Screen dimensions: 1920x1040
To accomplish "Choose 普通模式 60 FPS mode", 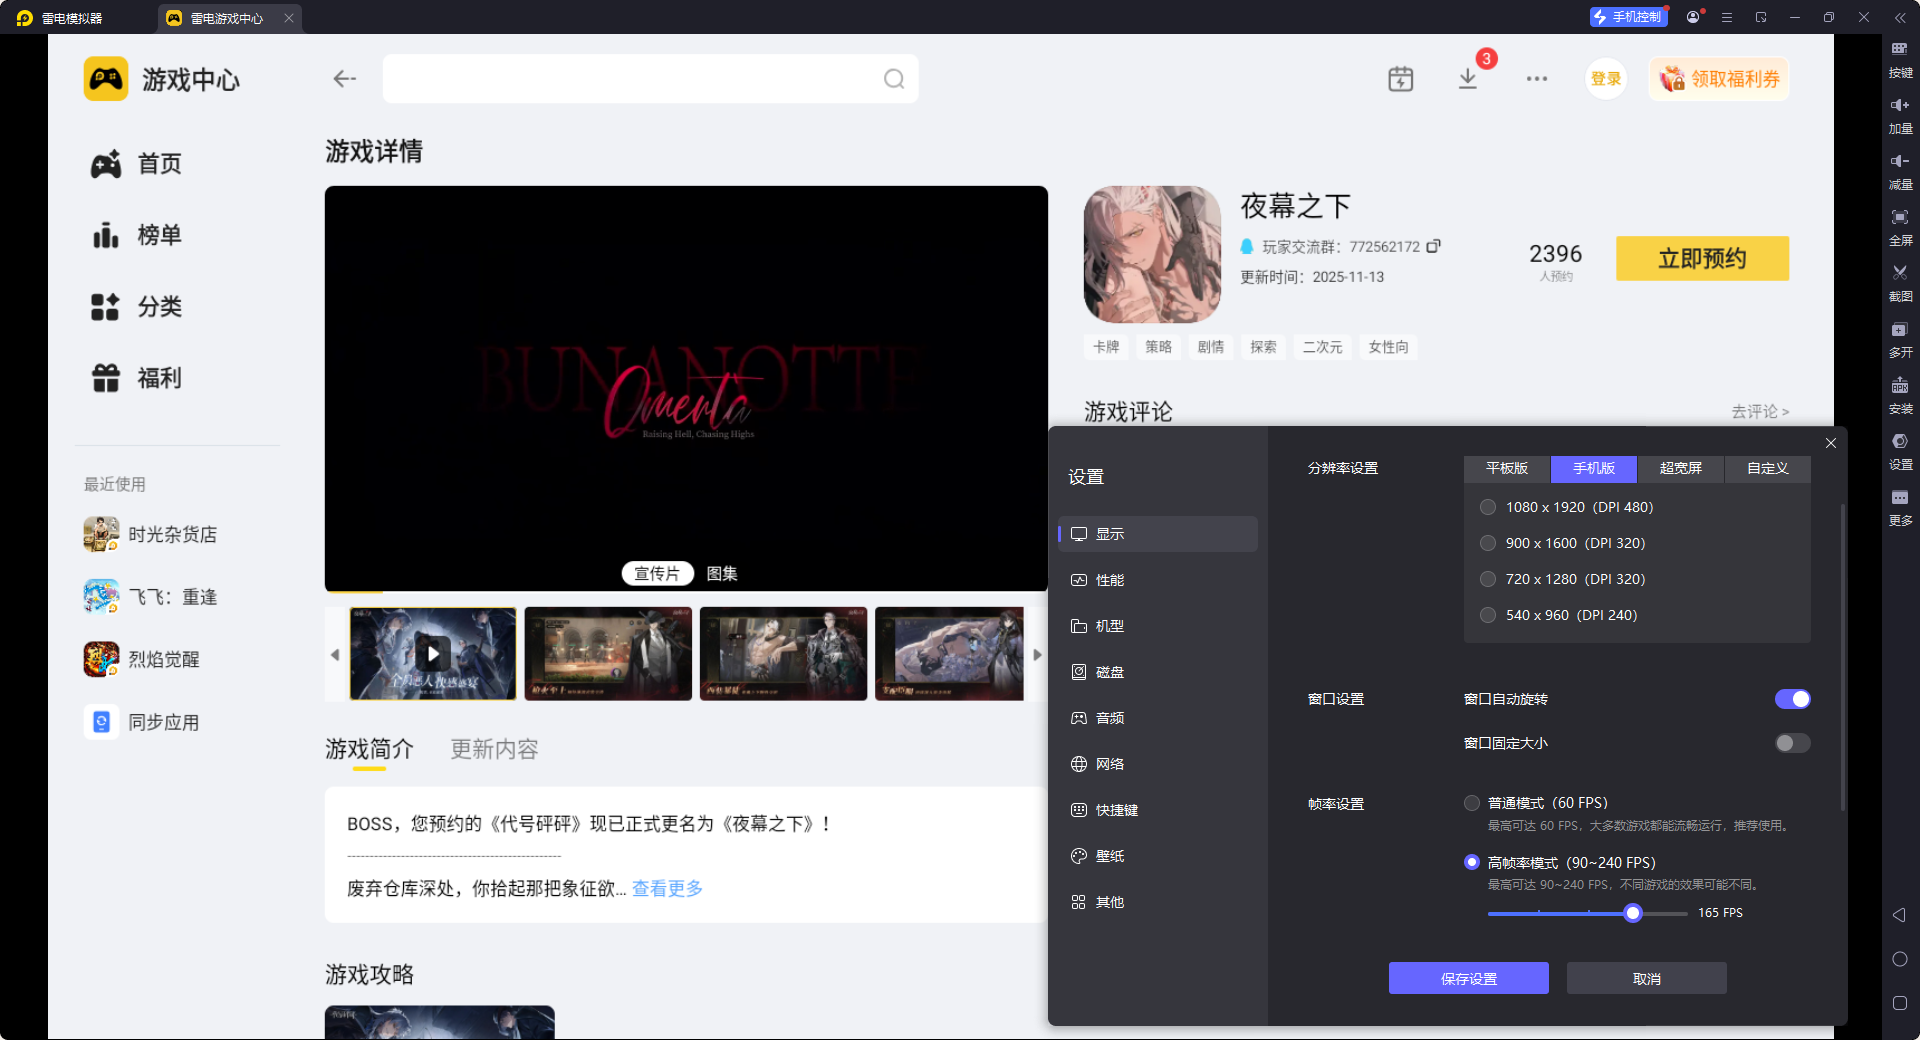I will click(1471, 802).
